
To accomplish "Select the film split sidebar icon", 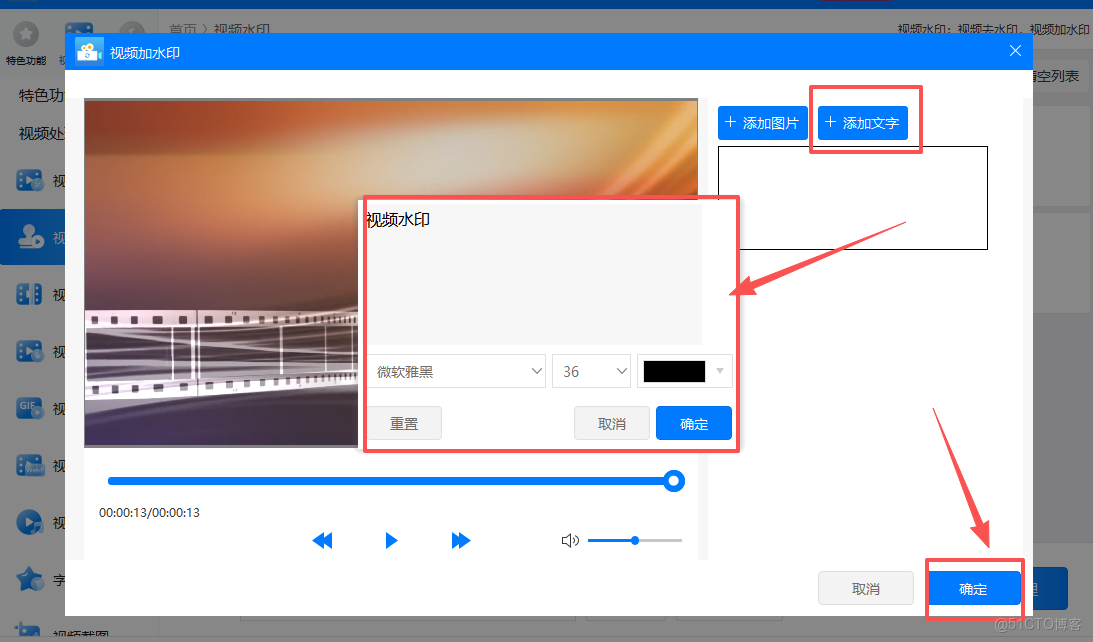I will tap(29, 294).
